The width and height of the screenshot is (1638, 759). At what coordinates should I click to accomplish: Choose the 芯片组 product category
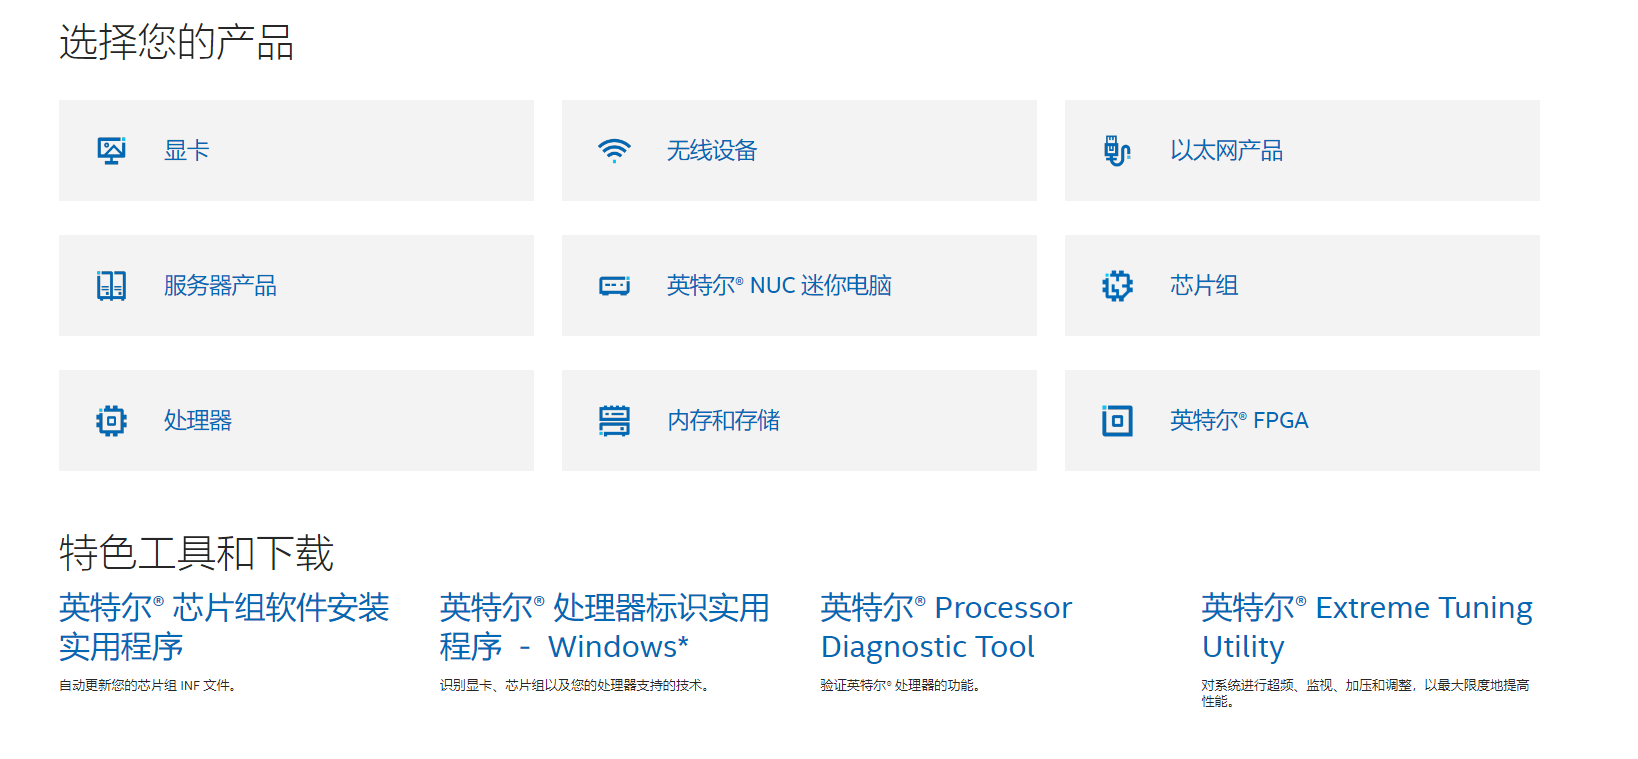pos(1302,285)
